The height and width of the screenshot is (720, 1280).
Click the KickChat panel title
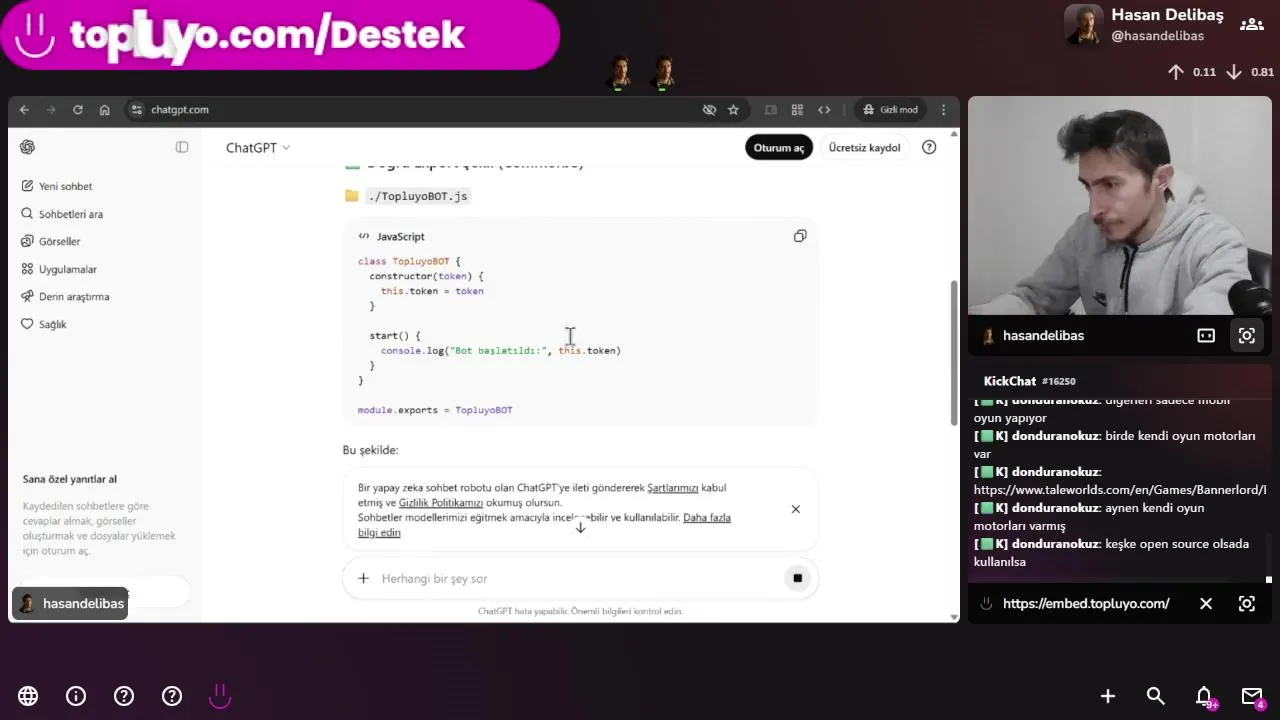click(x=1009, y=381)
